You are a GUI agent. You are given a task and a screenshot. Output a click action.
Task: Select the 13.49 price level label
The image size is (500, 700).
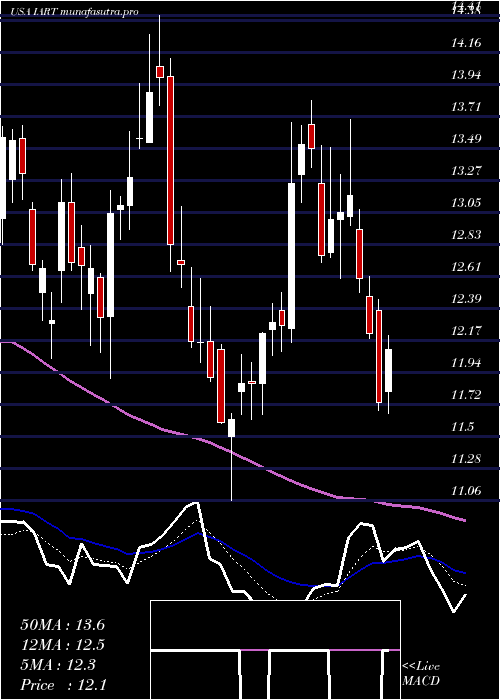pos(466,139)
